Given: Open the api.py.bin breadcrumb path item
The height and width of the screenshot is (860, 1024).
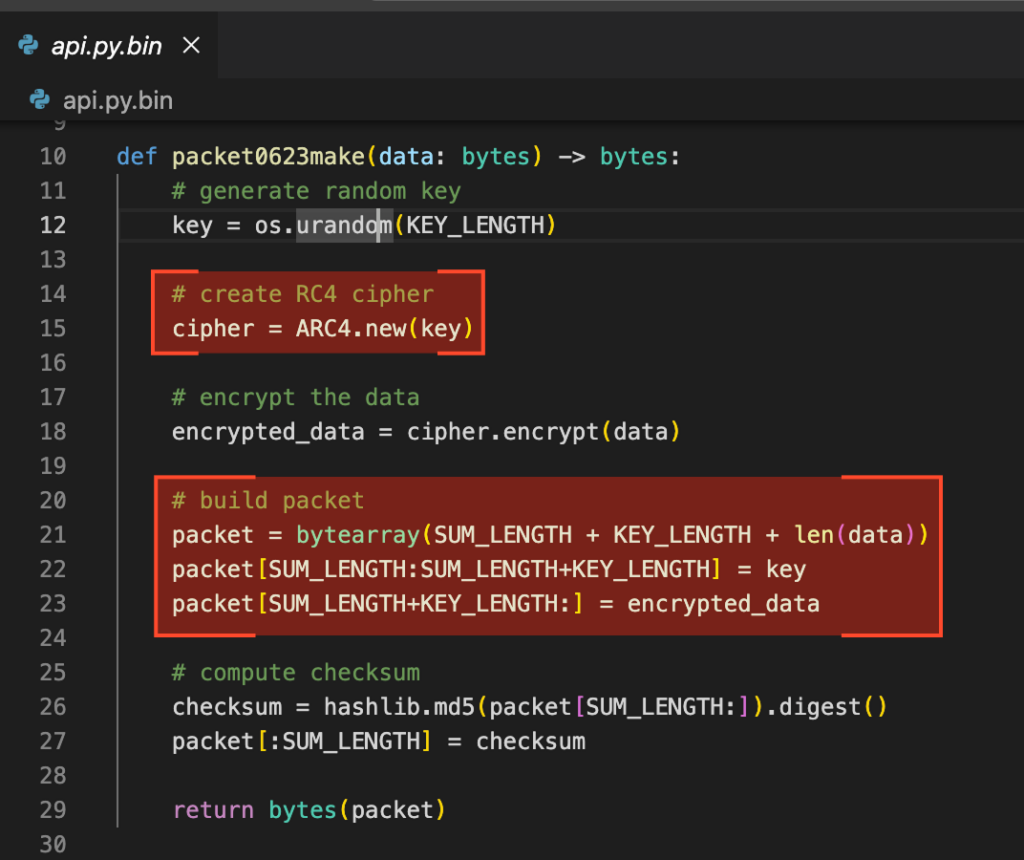Looking at the screenshot, I should pos(117,101).
